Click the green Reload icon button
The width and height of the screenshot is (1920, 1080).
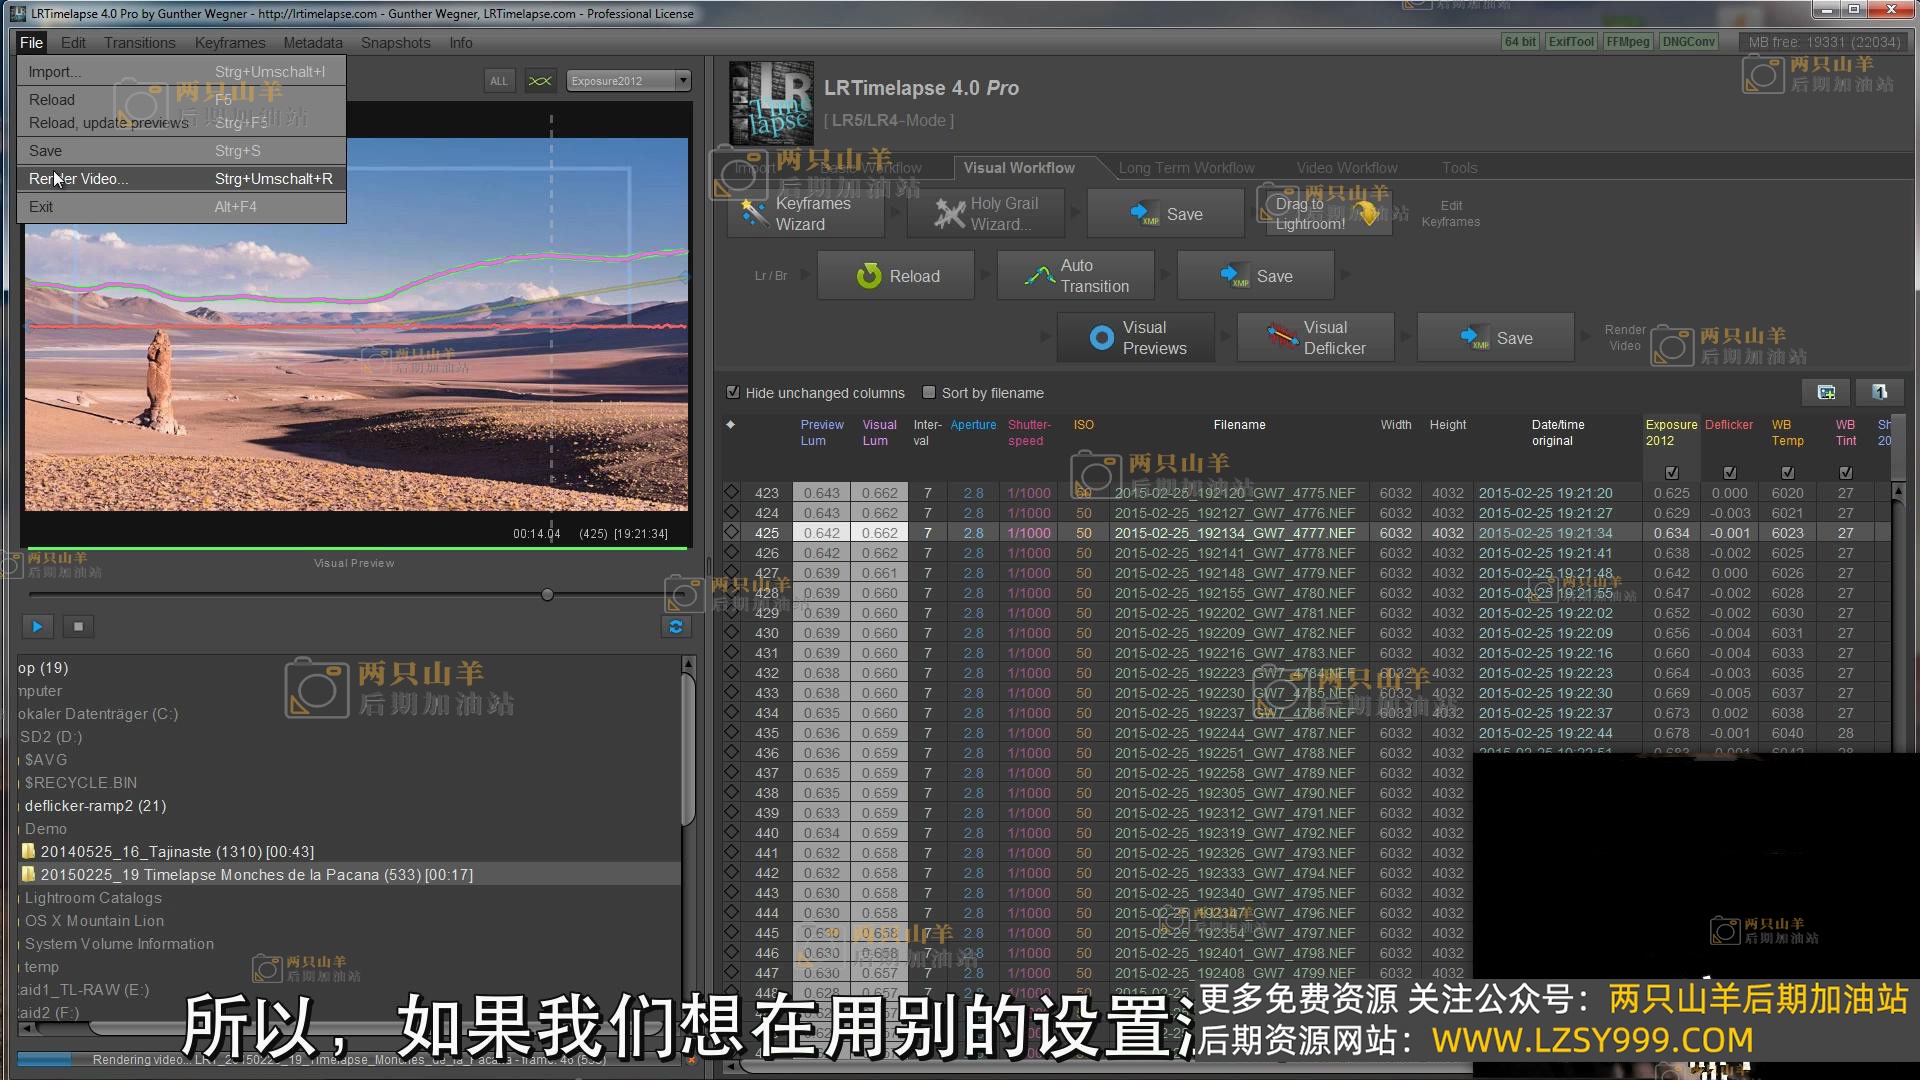(x=868, y=276)
